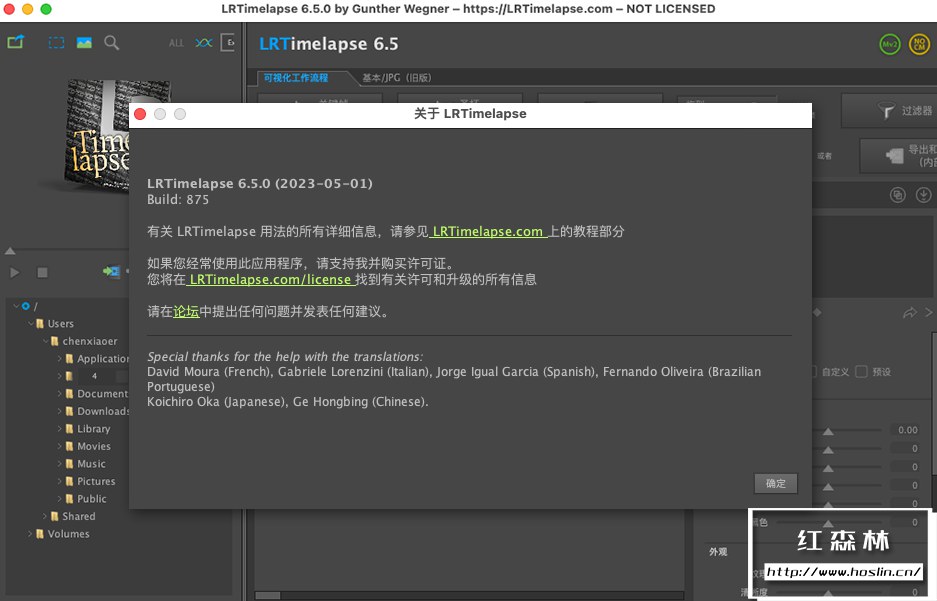Open the LRTimelapse.com tutorials link
The width and height of the screenshot is (937, 601).
[488, 231]
